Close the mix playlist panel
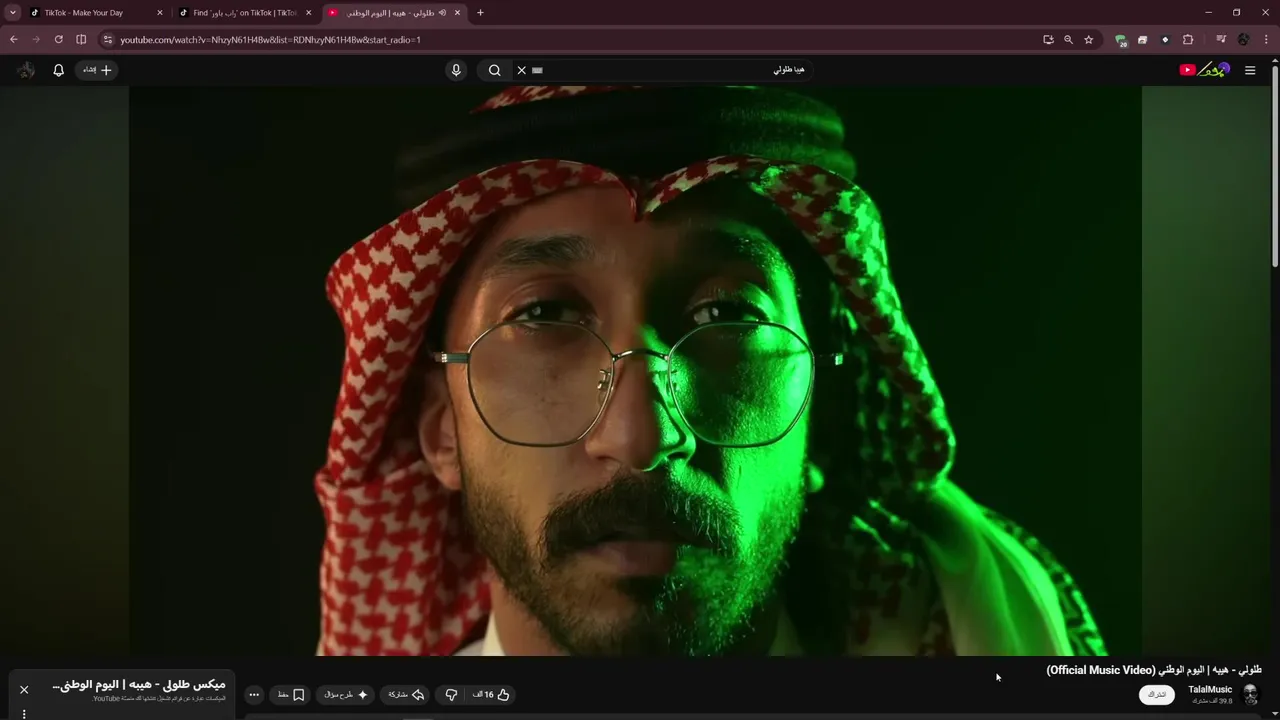 click(x=24, y=689)
